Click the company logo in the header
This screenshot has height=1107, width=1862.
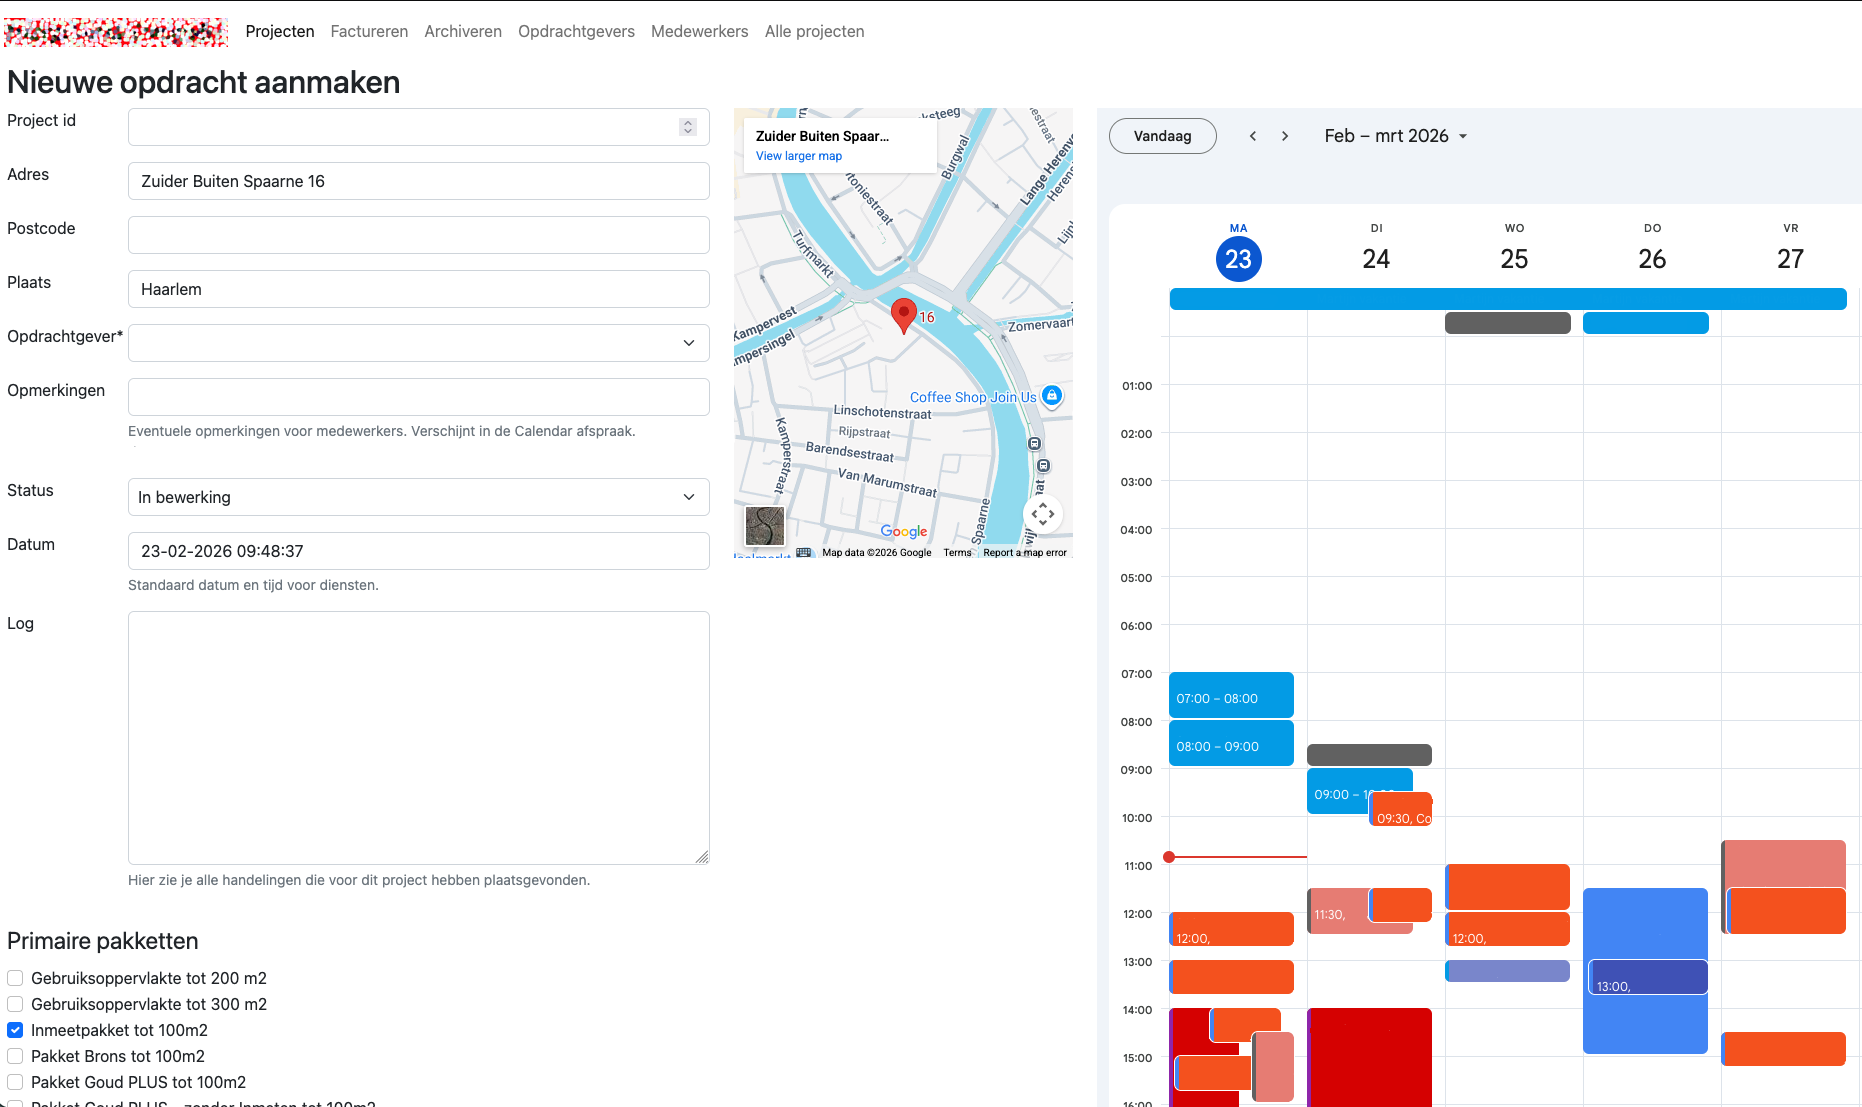coord(116,32)
